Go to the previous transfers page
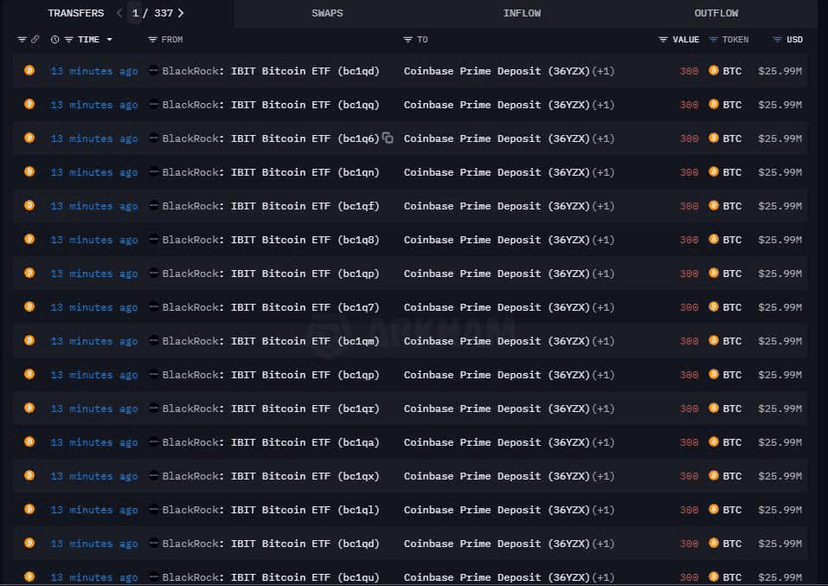Image resolution: width=828 pixels, height=586 pixels. (x=119, y=13)
